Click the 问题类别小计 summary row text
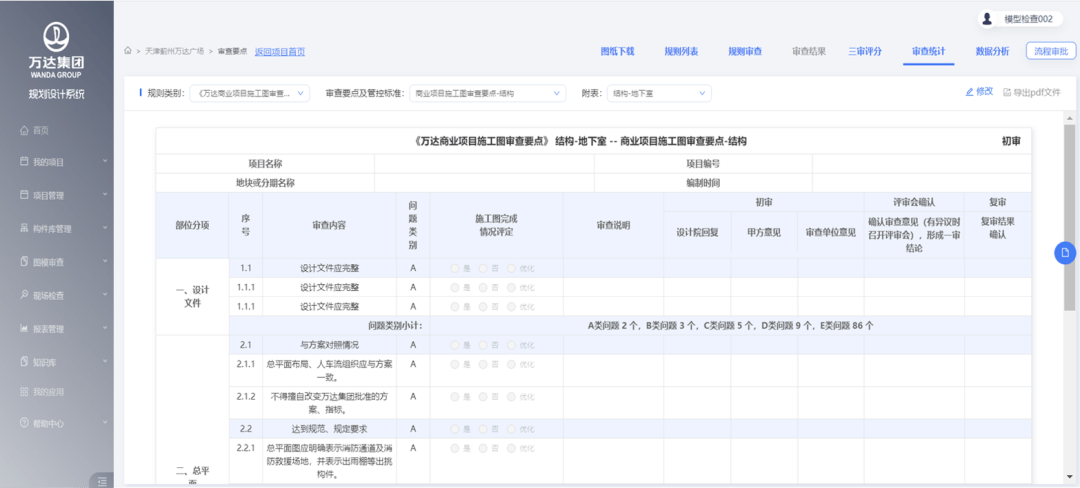 click(x=395, y=326)
